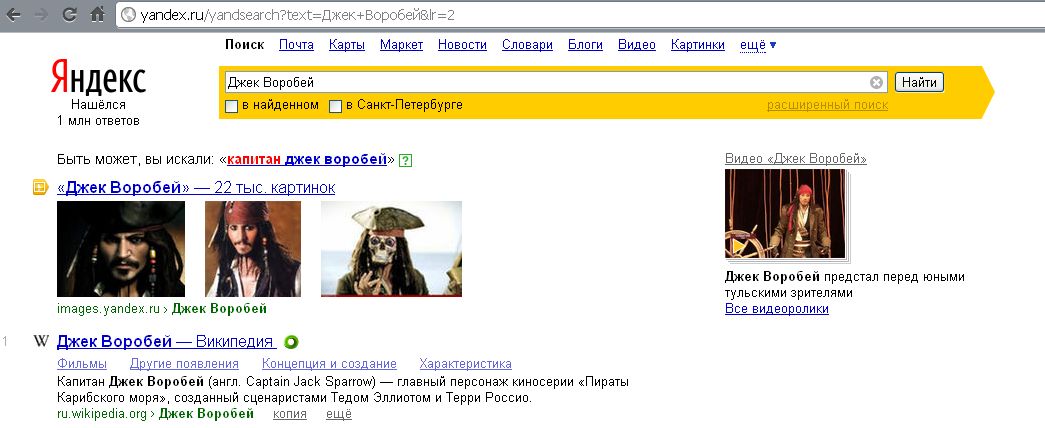1045x428 pixels.
Task: Open the images.yandex.ru source link
Action: click(109, 309)
